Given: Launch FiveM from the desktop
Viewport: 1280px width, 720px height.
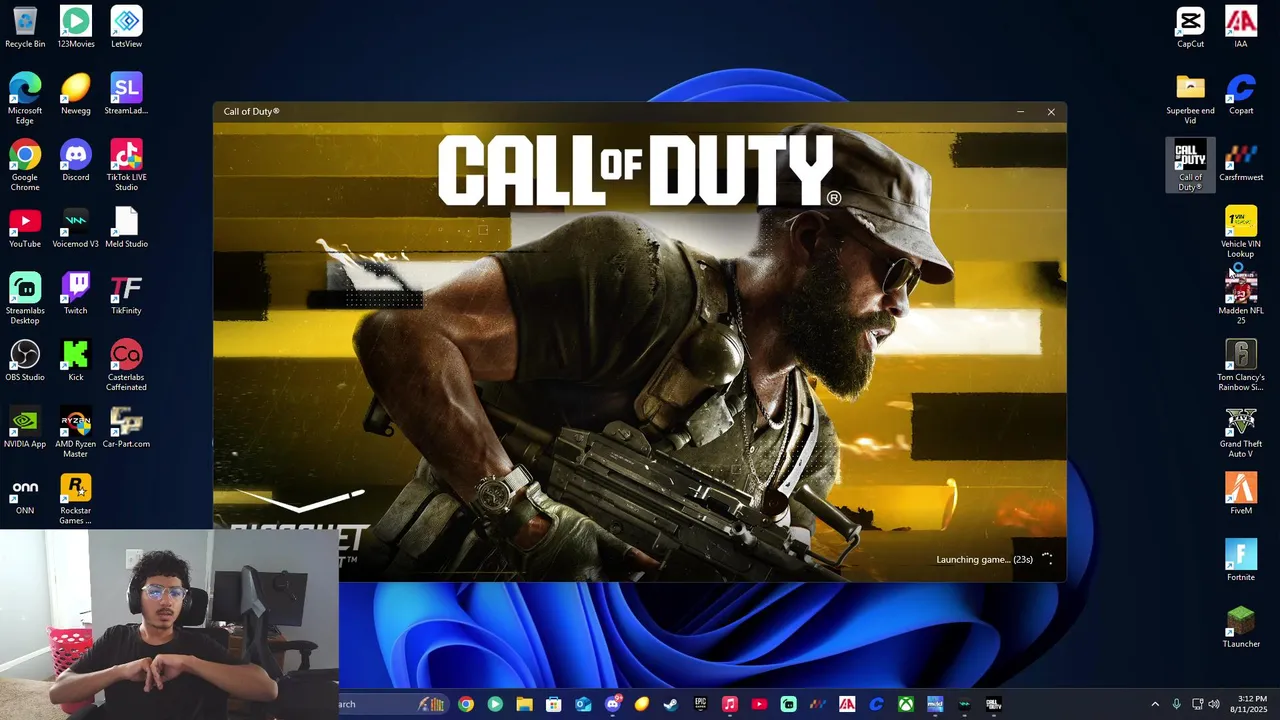Looking at the screenshot, I should 1241,494.
